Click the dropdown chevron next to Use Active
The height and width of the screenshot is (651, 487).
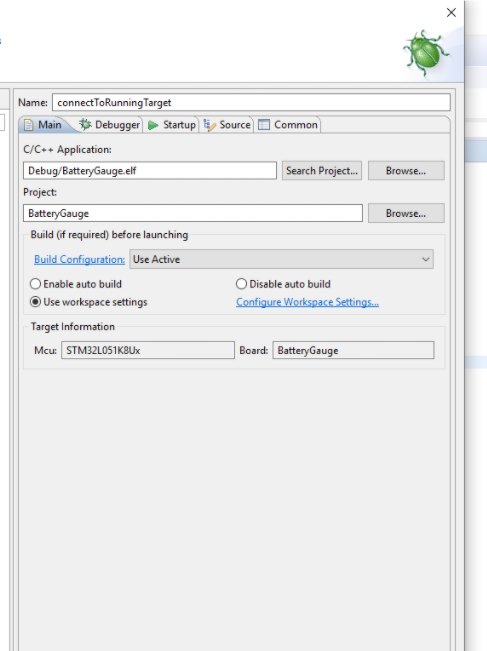(x=426, y=259)
